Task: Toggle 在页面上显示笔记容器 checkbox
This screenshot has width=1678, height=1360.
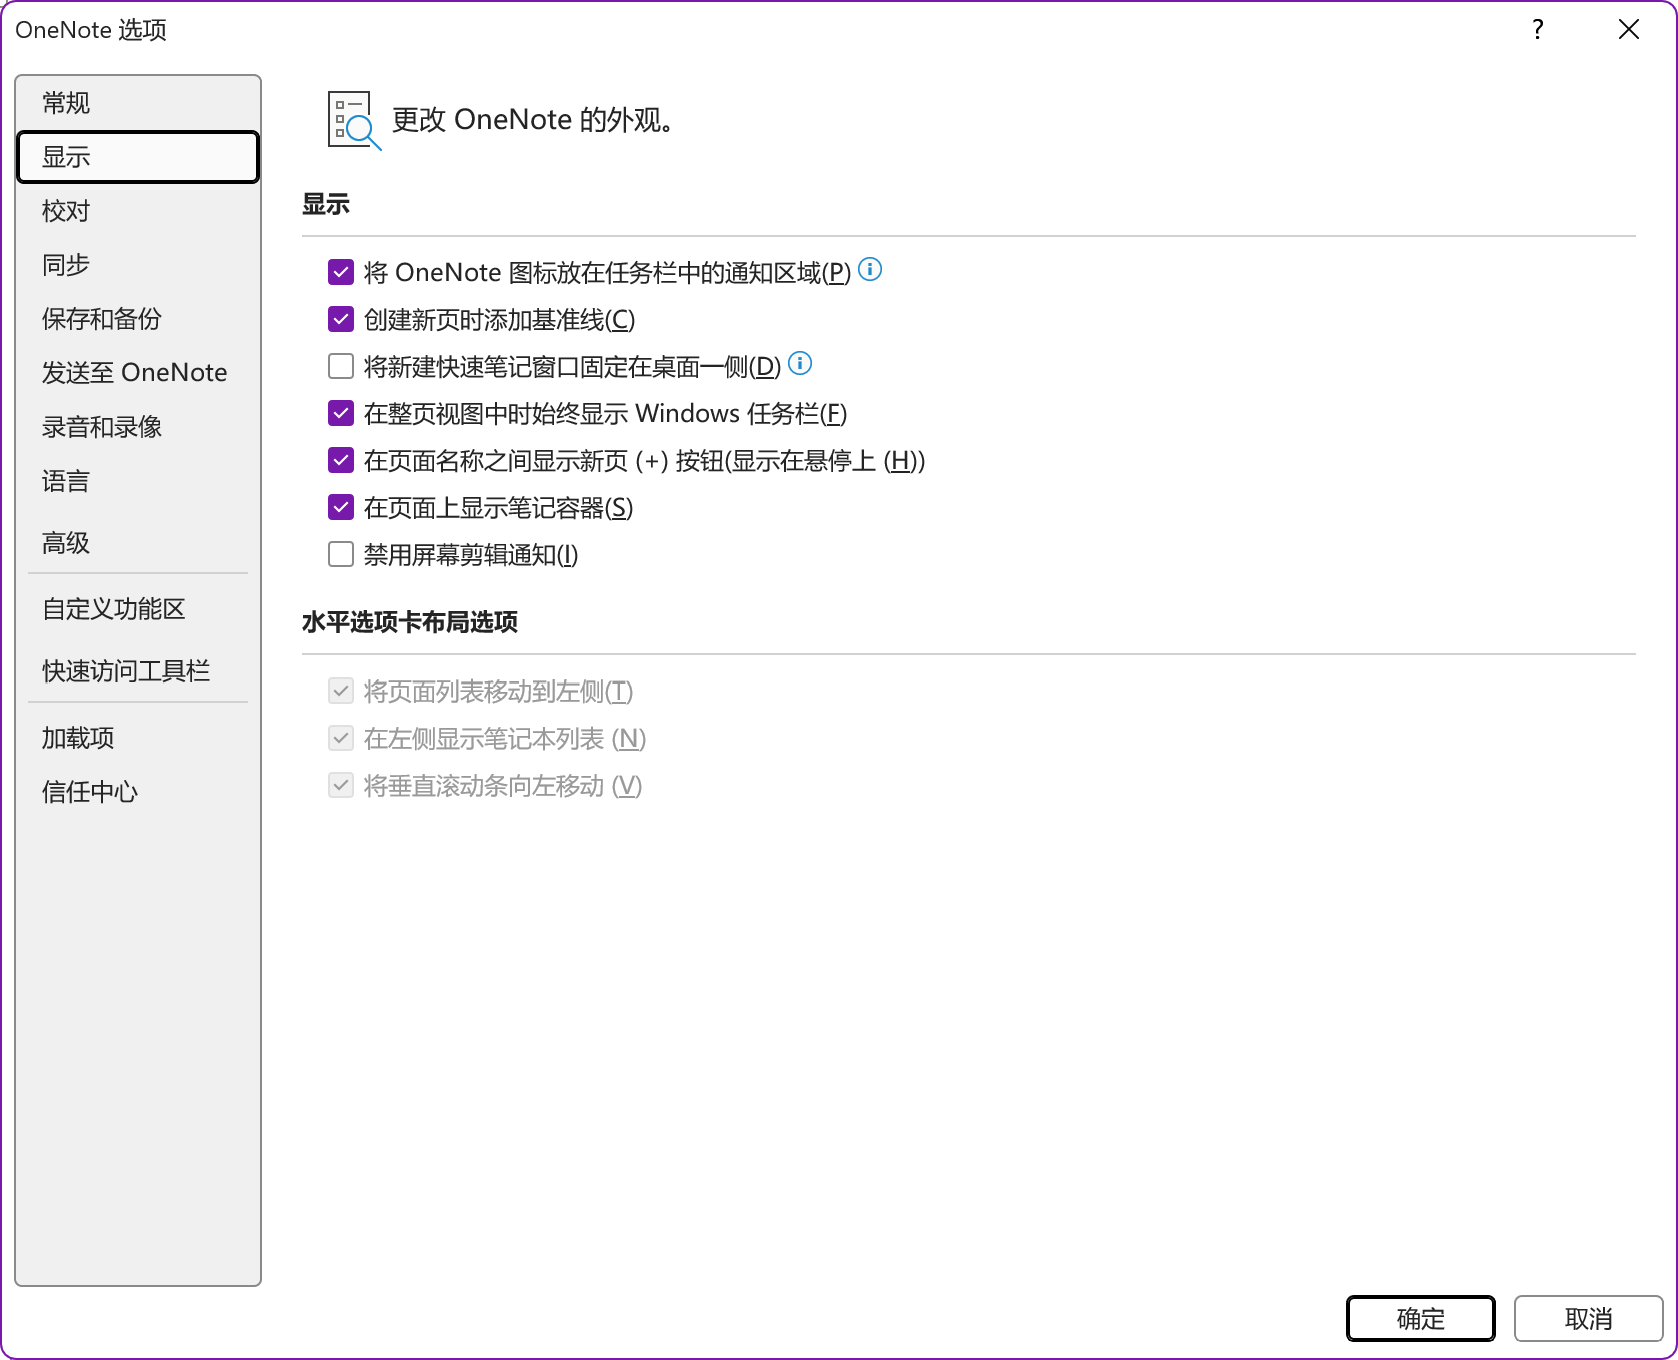Action: (x=341, y=507)
